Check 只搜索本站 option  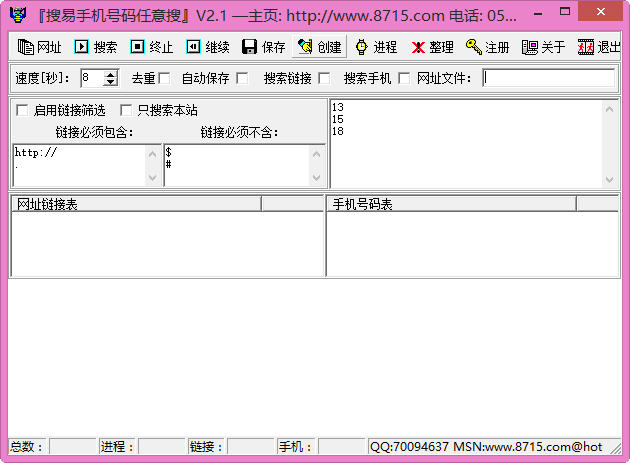coord(126,110)
